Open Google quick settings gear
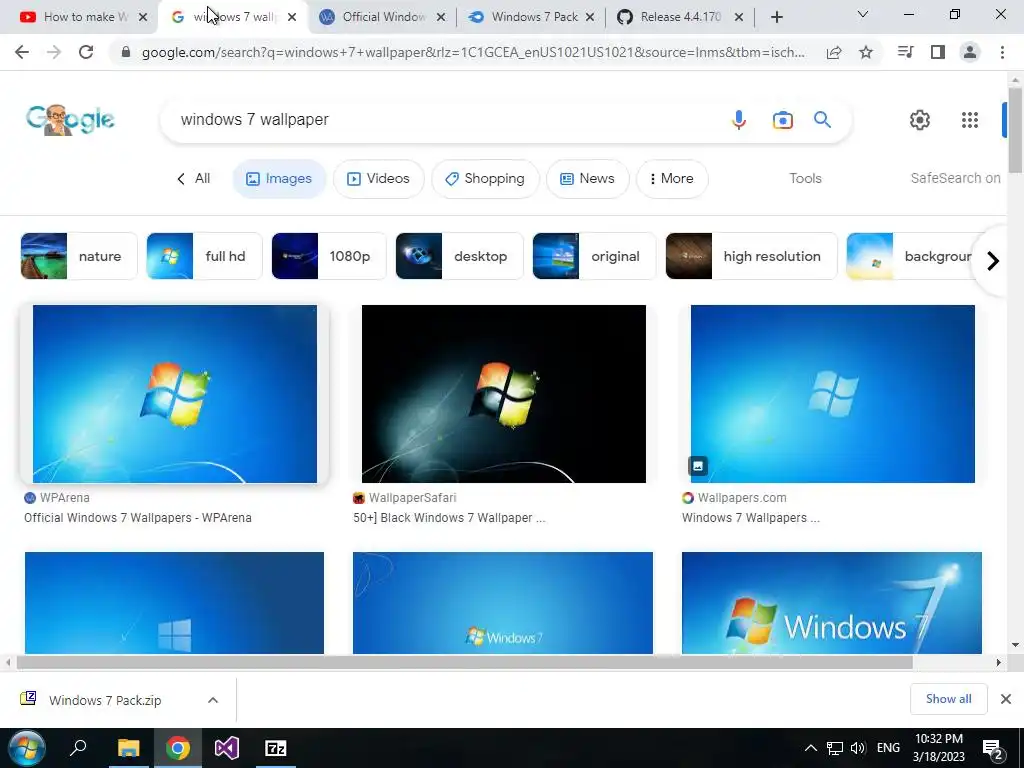 (x=920, y=120)
